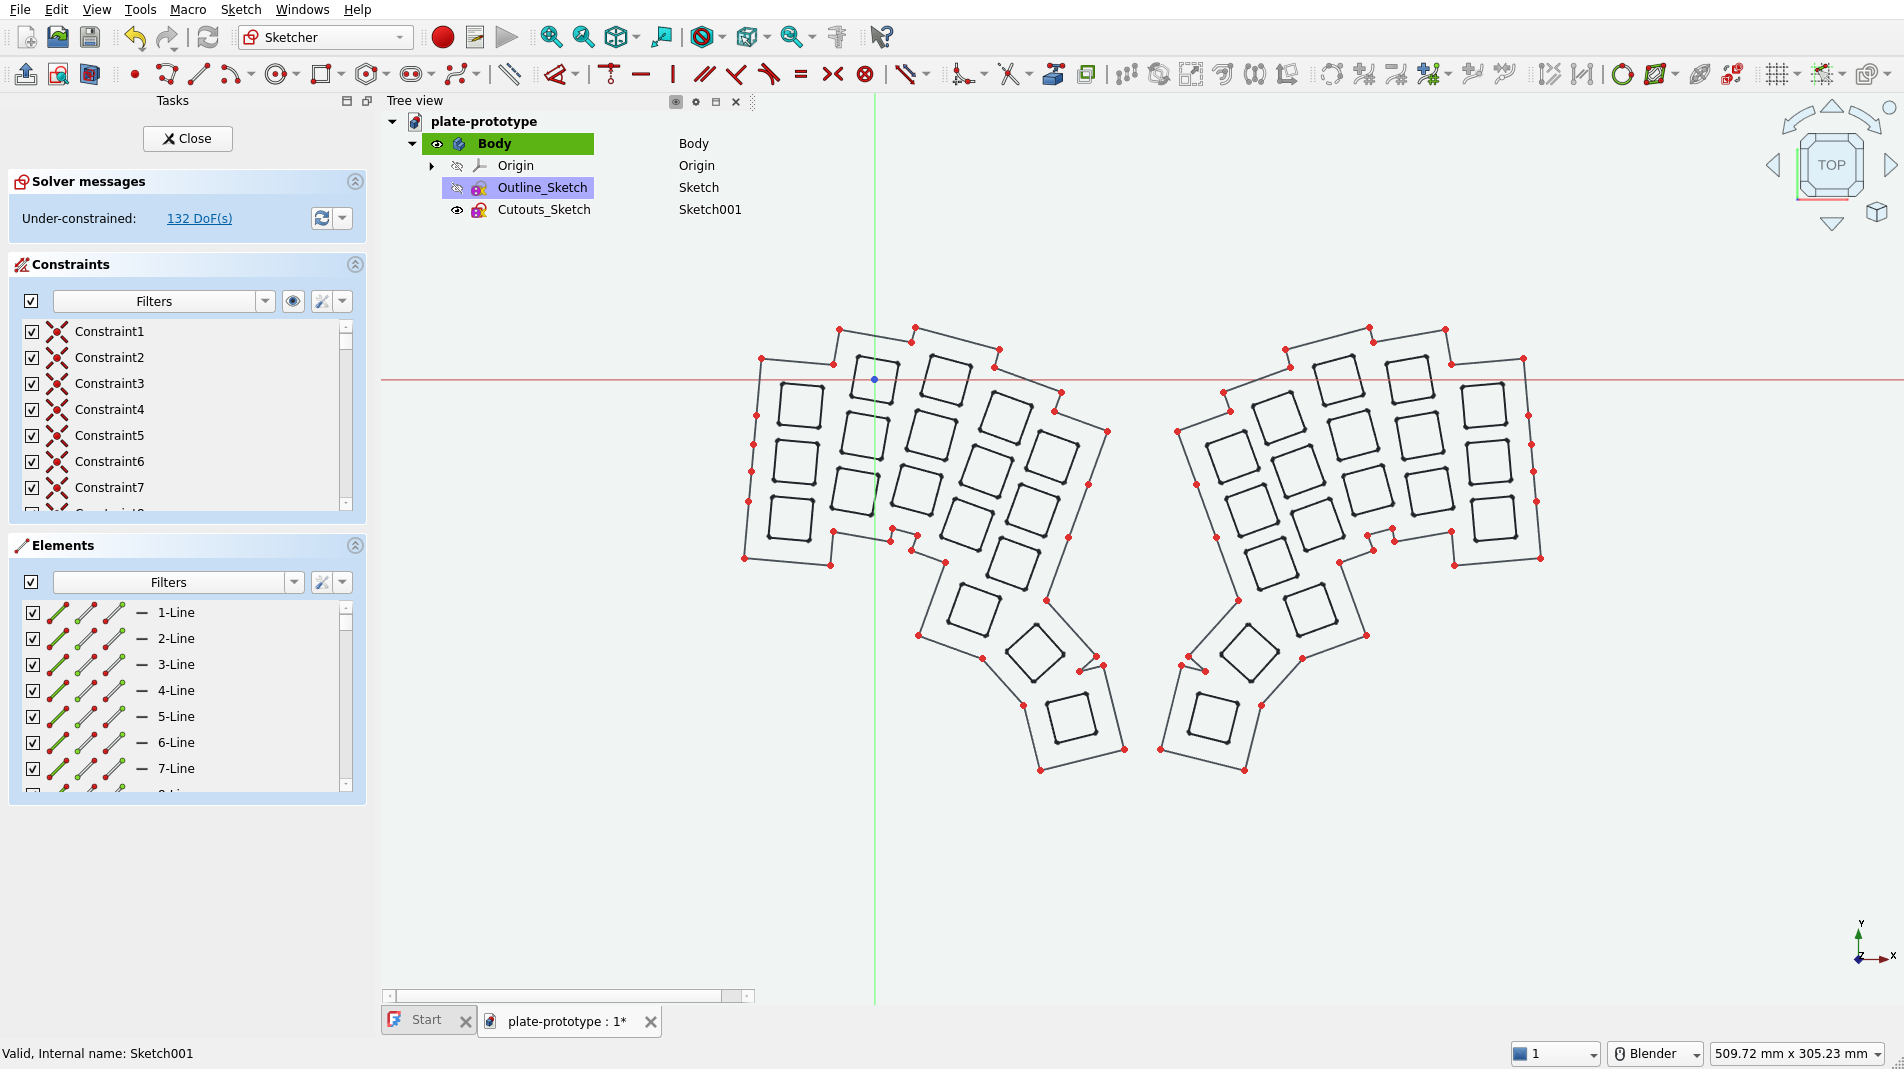Select the Create polygon tool
This screenshot has height=1069, width=1904.
[366, 74]
